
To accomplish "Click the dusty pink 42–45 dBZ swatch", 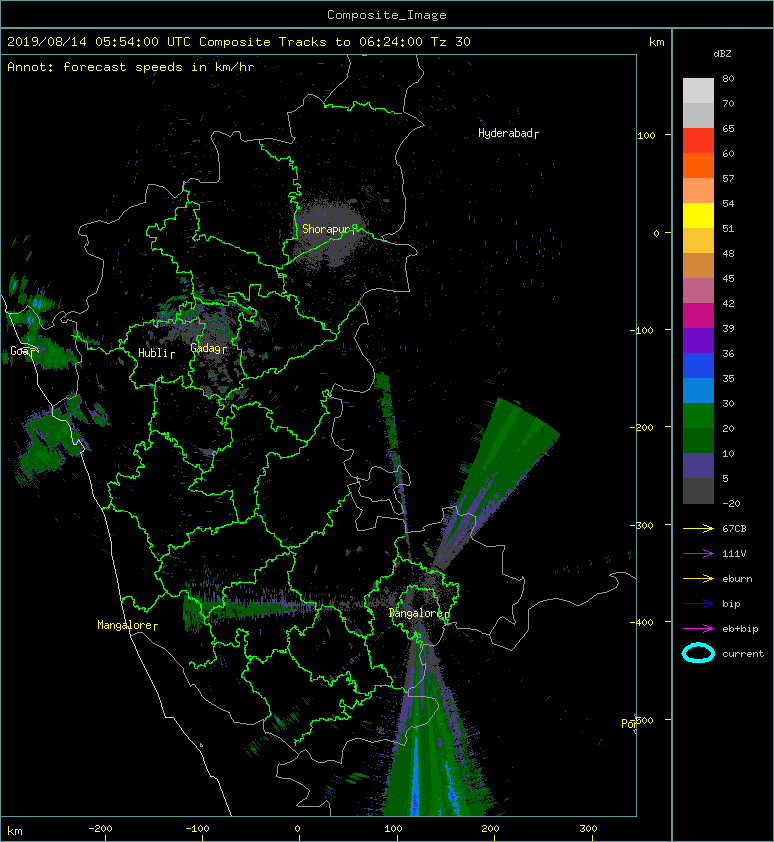I will pos(698,291).
